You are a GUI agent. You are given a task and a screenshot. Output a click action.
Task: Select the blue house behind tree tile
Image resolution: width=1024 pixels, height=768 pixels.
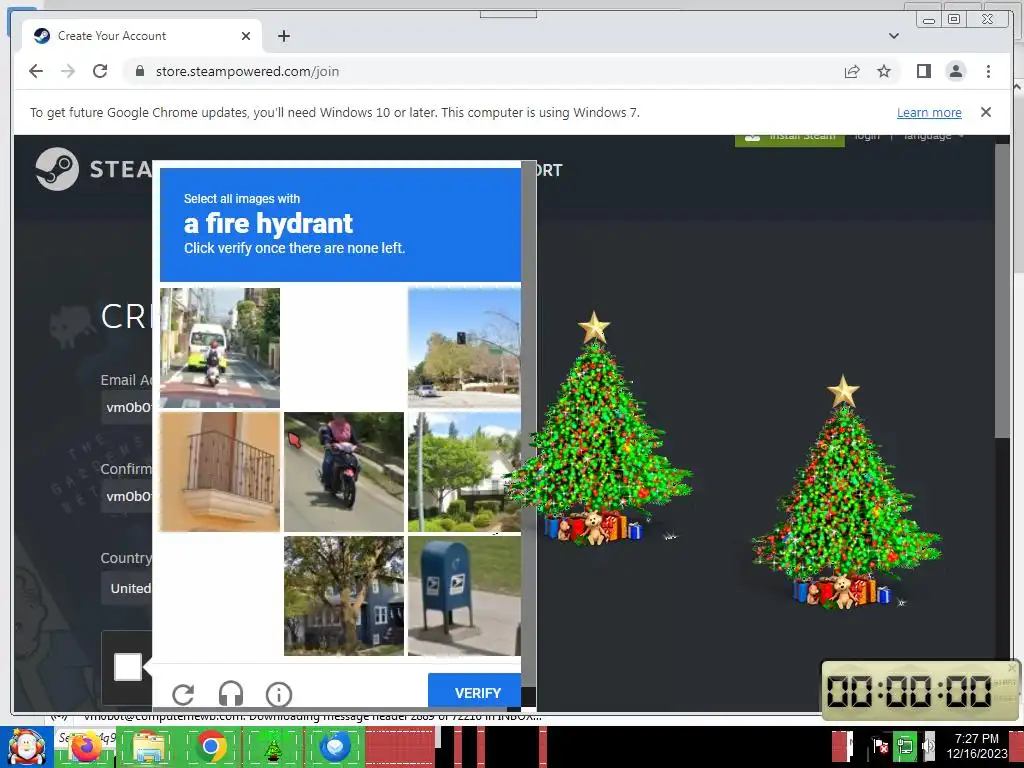344,596
